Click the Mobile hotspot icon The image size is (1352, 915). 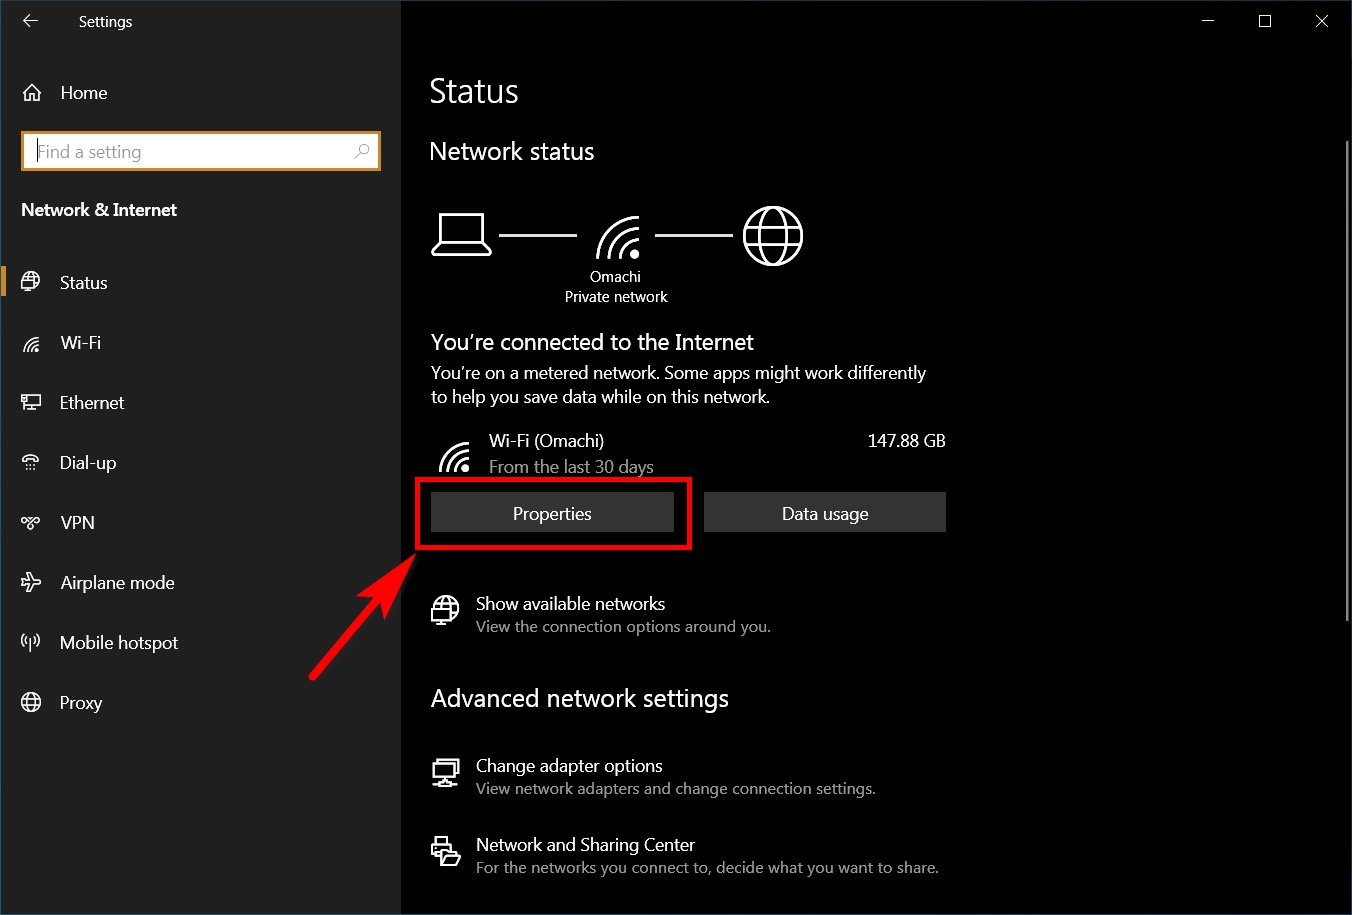[31, 642]
